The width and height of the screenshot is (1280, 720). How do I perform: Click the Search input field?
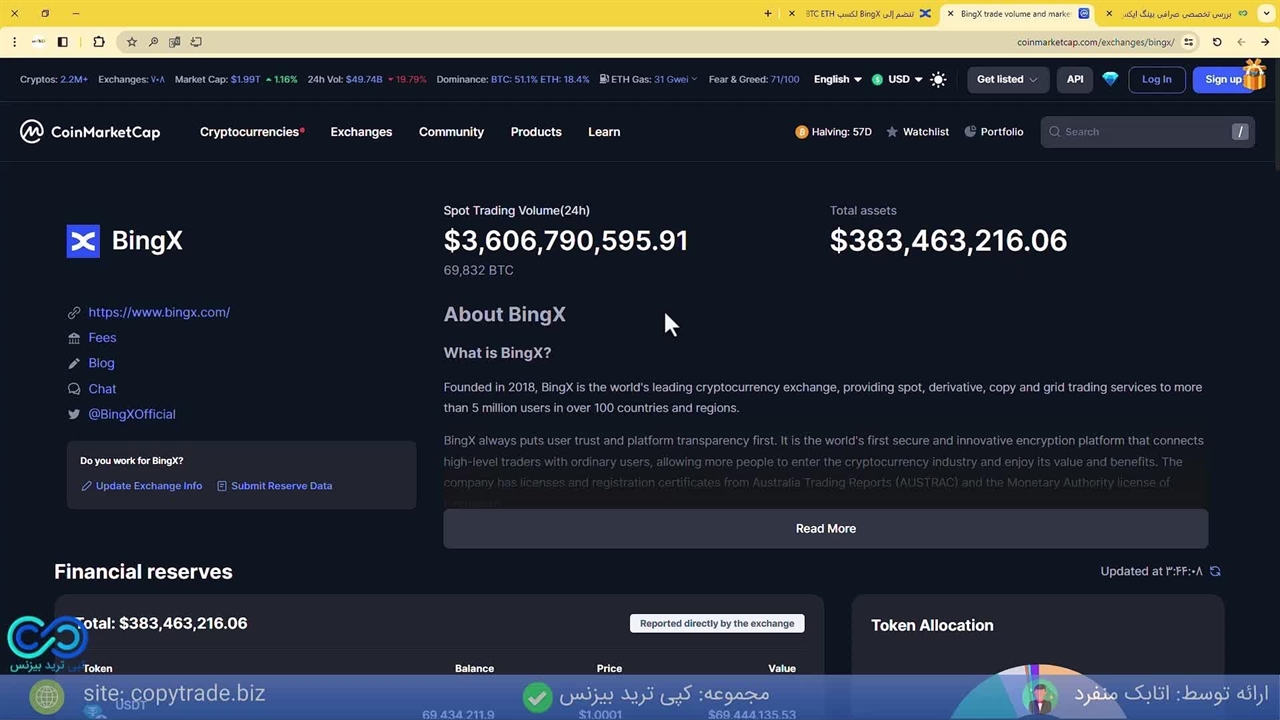(x=1140, y=132)
